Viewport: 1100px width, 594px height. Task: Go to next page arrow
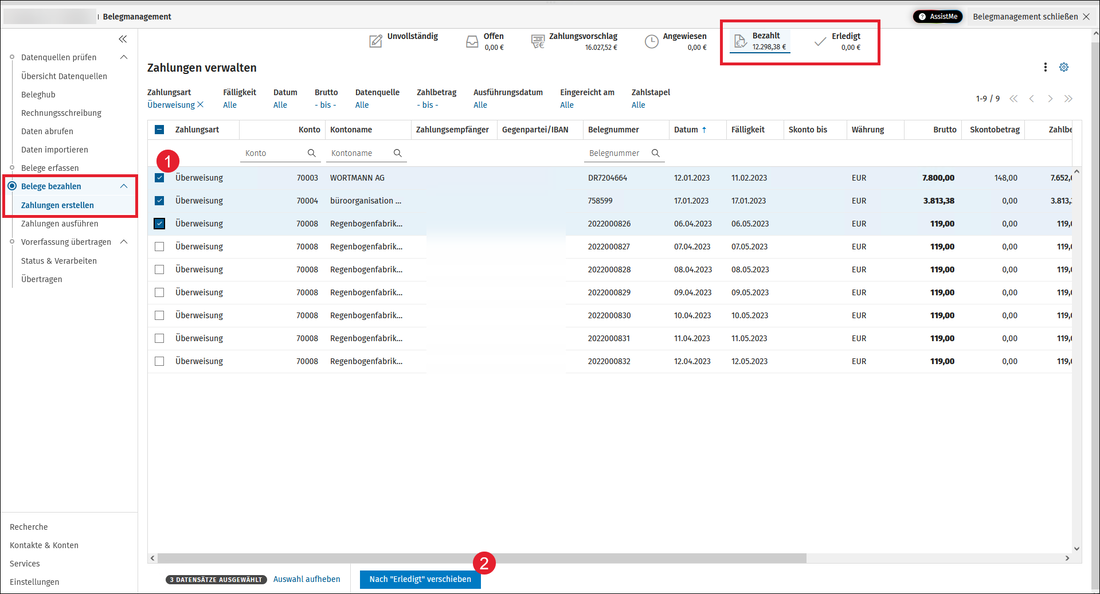pyautogui.click(x=1050, y=99)
